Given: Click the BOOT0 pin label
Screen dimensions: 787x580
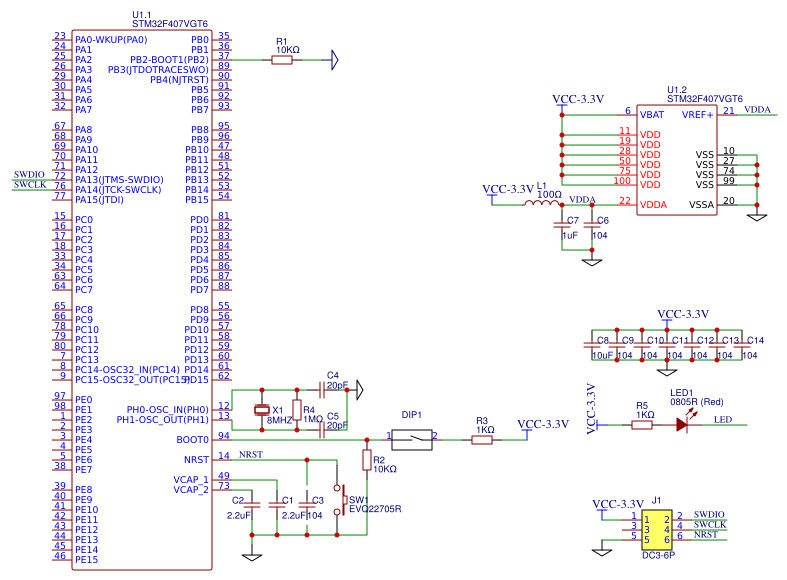Looking at the screenshot, I should tap(192, 440).
